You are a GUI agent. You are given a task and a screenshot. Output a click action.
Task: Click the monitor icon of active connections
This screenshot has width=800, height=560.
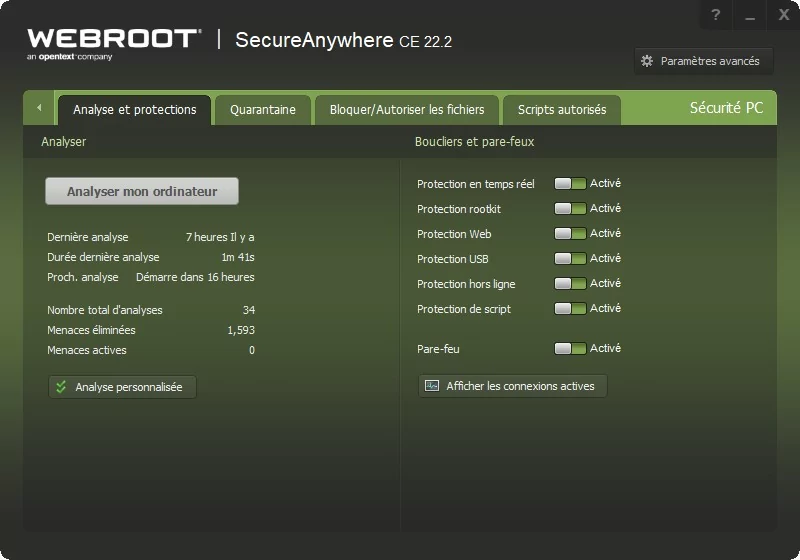(x=432, y=386)
